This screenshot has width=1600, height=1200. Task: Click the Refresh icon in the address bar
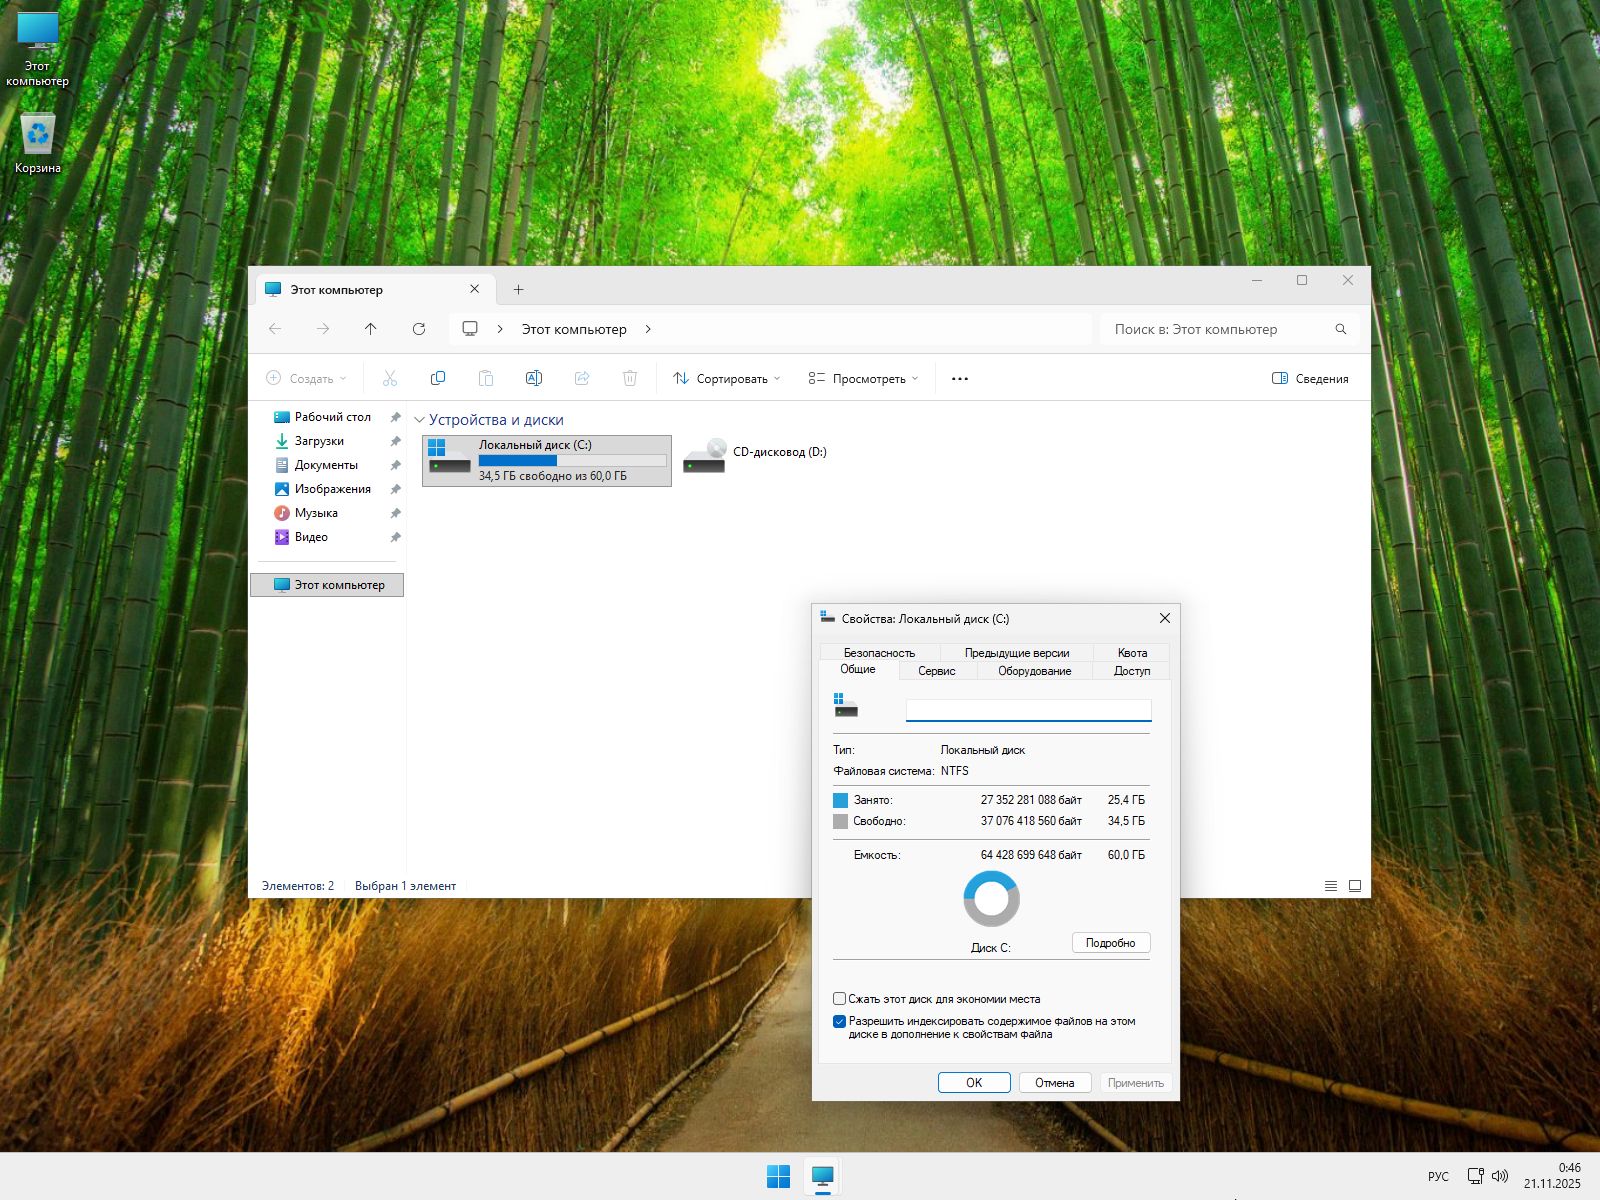tap(419, 329)
